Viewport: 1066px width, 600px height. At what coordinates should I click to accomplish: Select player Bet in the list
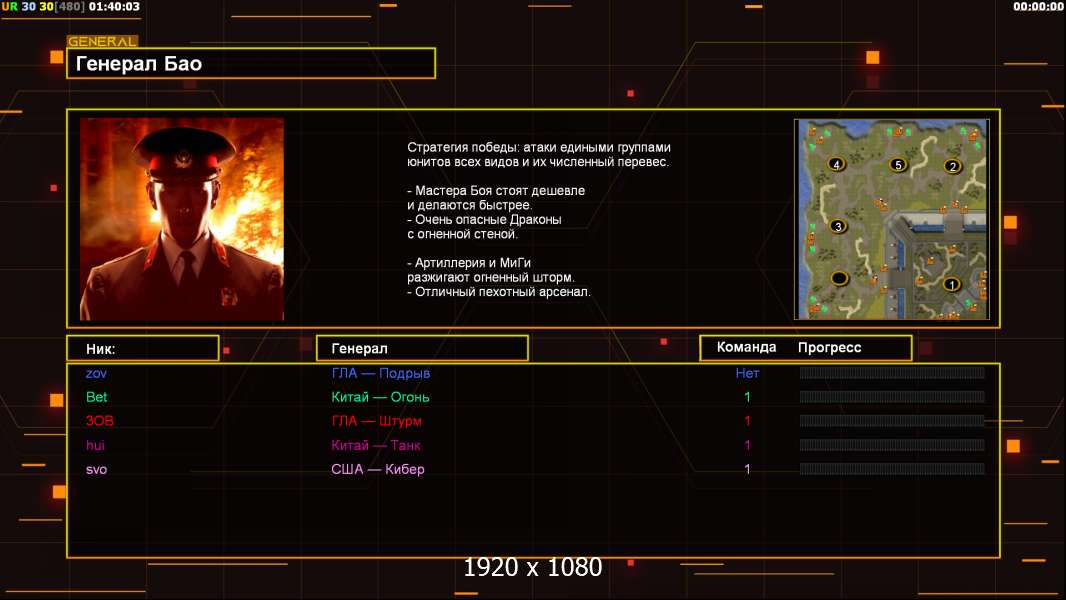coord(97,397)
